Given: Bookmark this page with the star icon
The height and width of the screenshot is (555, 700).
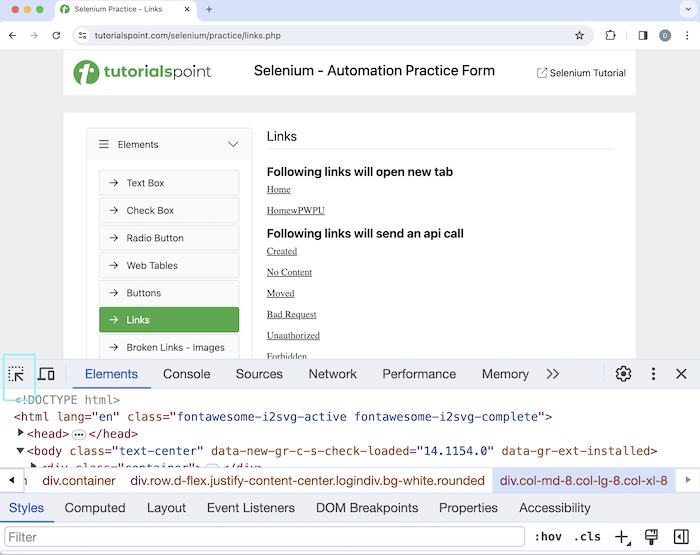Looking at the screenshot, I should pos(579,35).
